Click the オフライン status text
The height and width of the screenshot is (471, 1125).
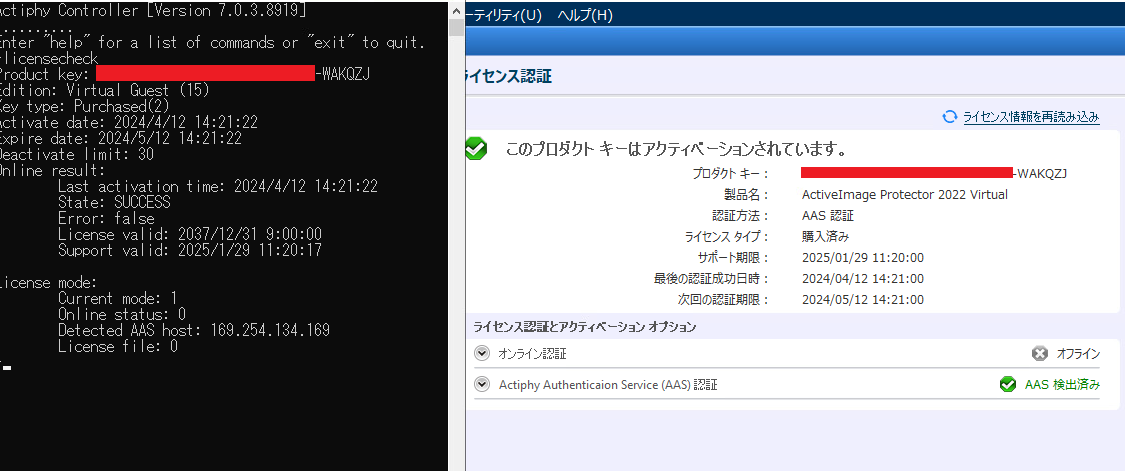click(1078, 353)
